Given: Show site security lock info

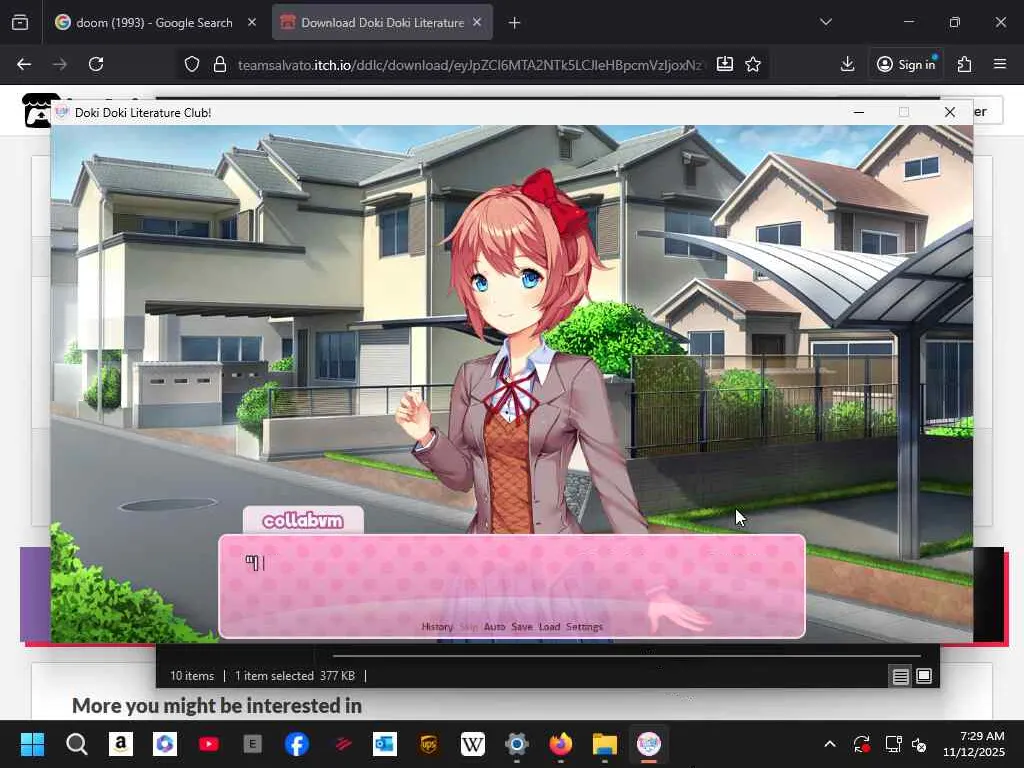Looking at the screenshot, I should coord(220,65).
